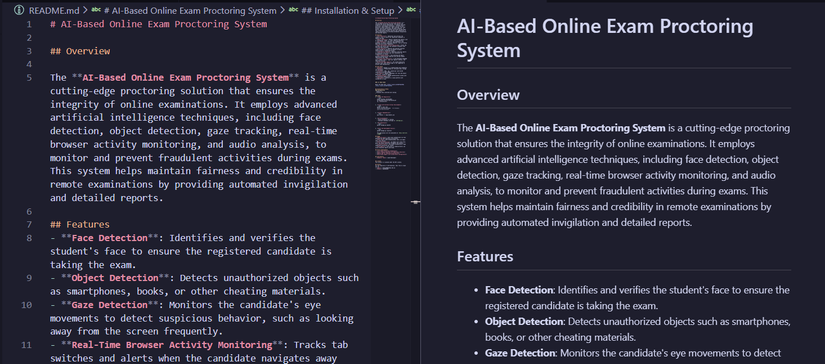The width and height of the screenshot is (825, 364).
Task: Click '**Face Detection**' in the markdown source
Action: 109,238
